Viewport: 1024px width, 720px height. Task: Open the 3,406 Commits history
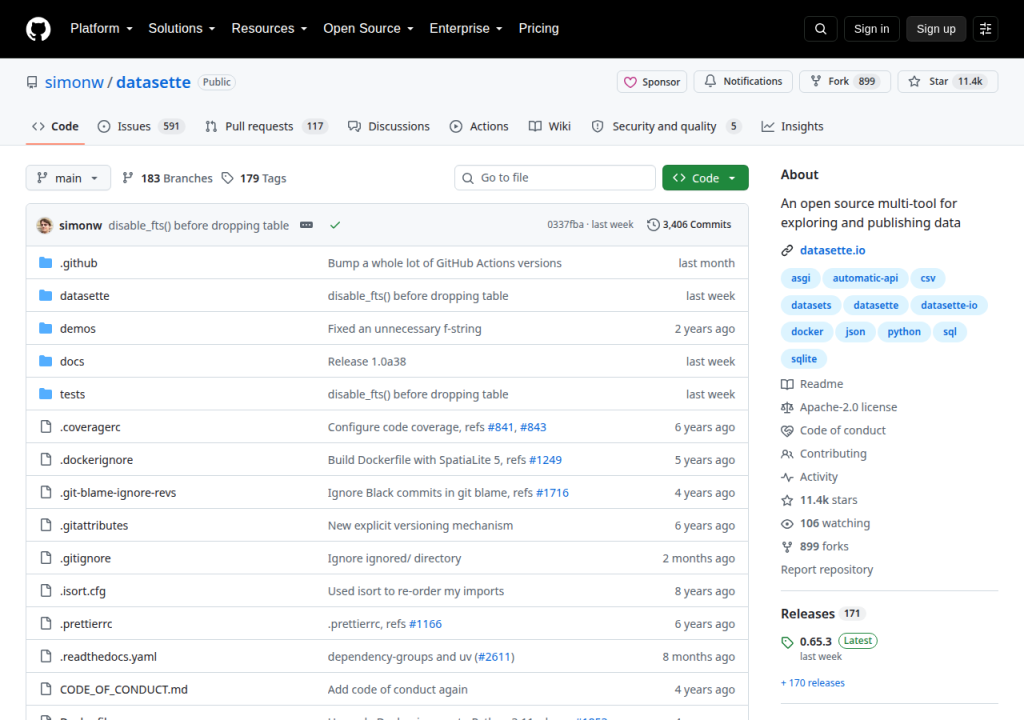pyautogui.click(x=689, y=225)
